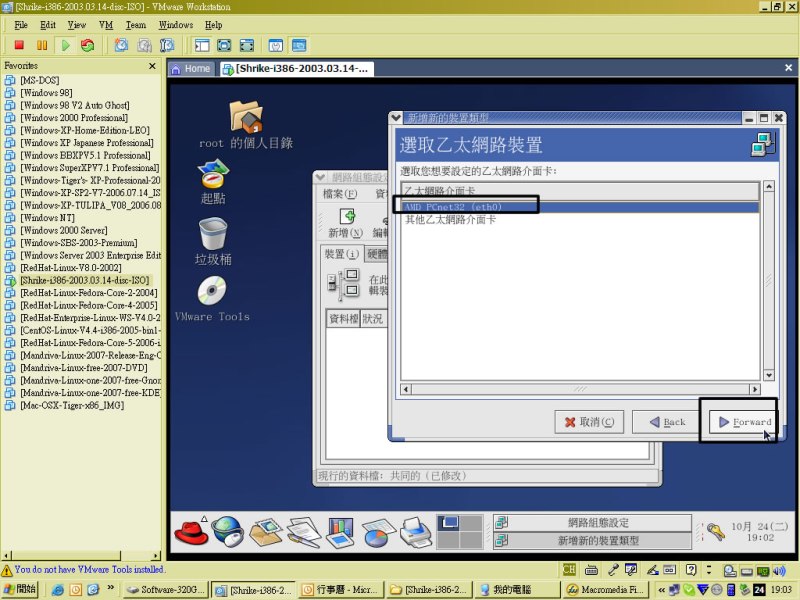Open the Trash can desktop icon
This screenshot has height=600, width=800.
click(x=213, y=234)
